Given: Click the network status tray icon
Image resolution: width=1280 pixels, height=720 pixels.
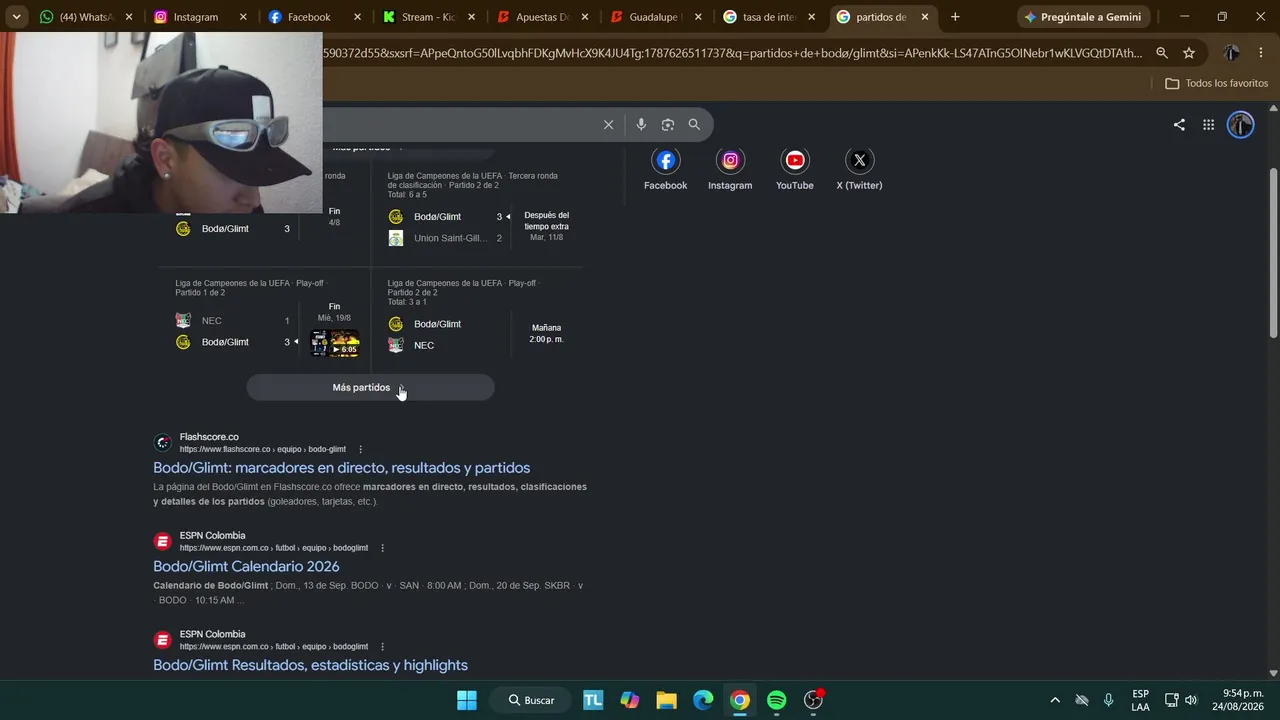Looking at the screenshot, I should 1171,700.
